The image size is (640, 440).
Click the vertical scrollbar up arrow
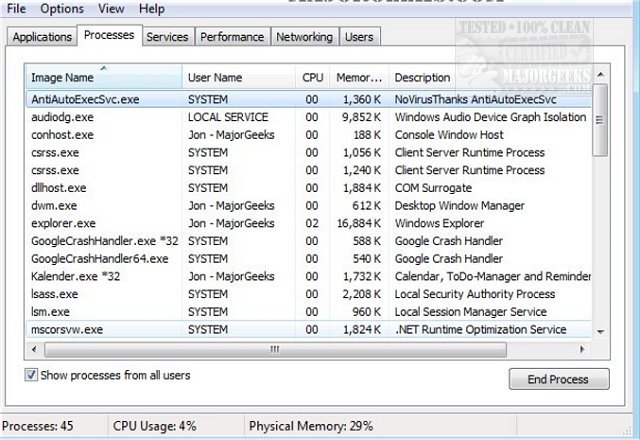pyautogui.click(x=600, y=74)
